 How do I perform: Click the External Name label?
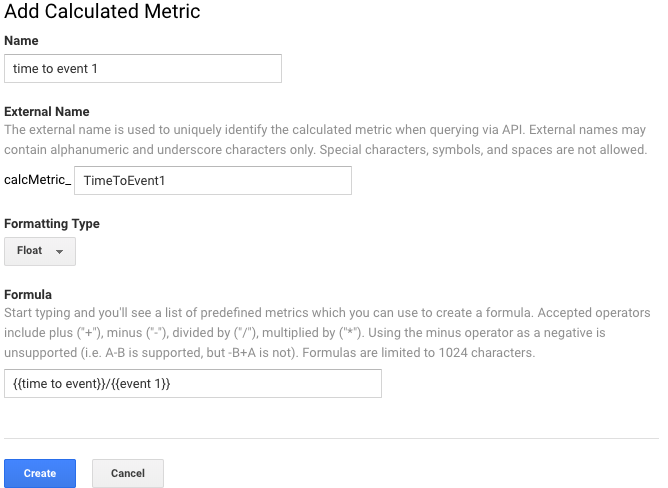point(47,112)
